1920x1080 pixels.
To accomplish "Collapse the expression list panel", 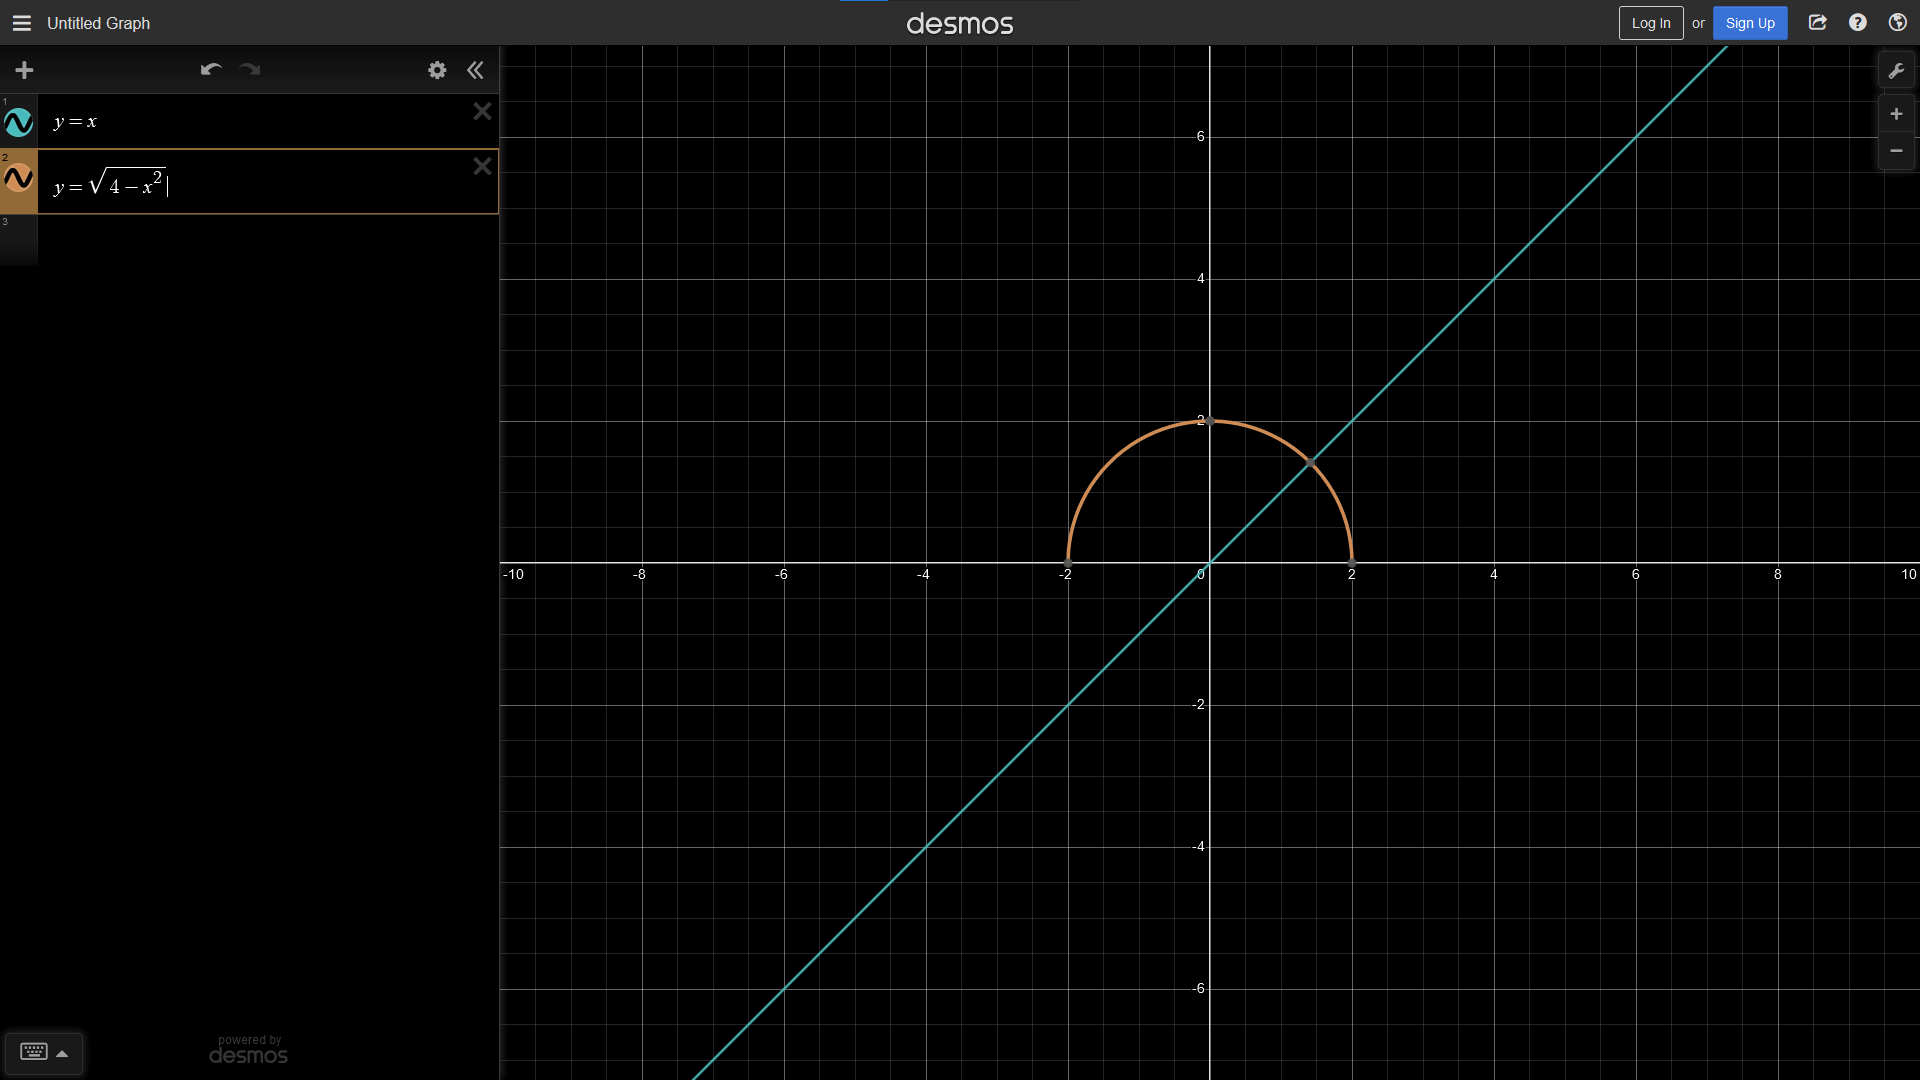I will click(475, 70).
